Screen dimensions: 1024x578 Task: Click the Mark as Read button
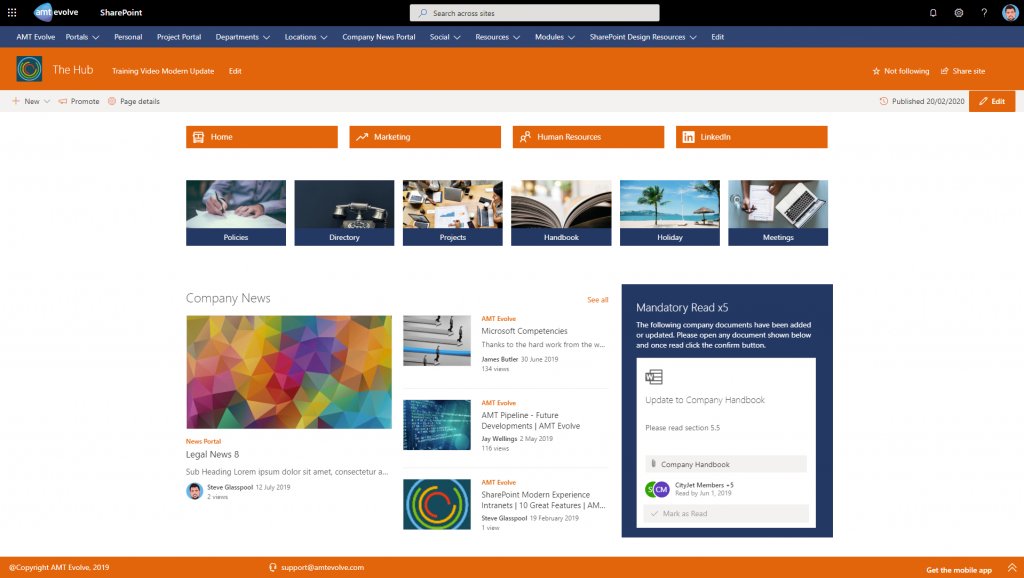726,513
